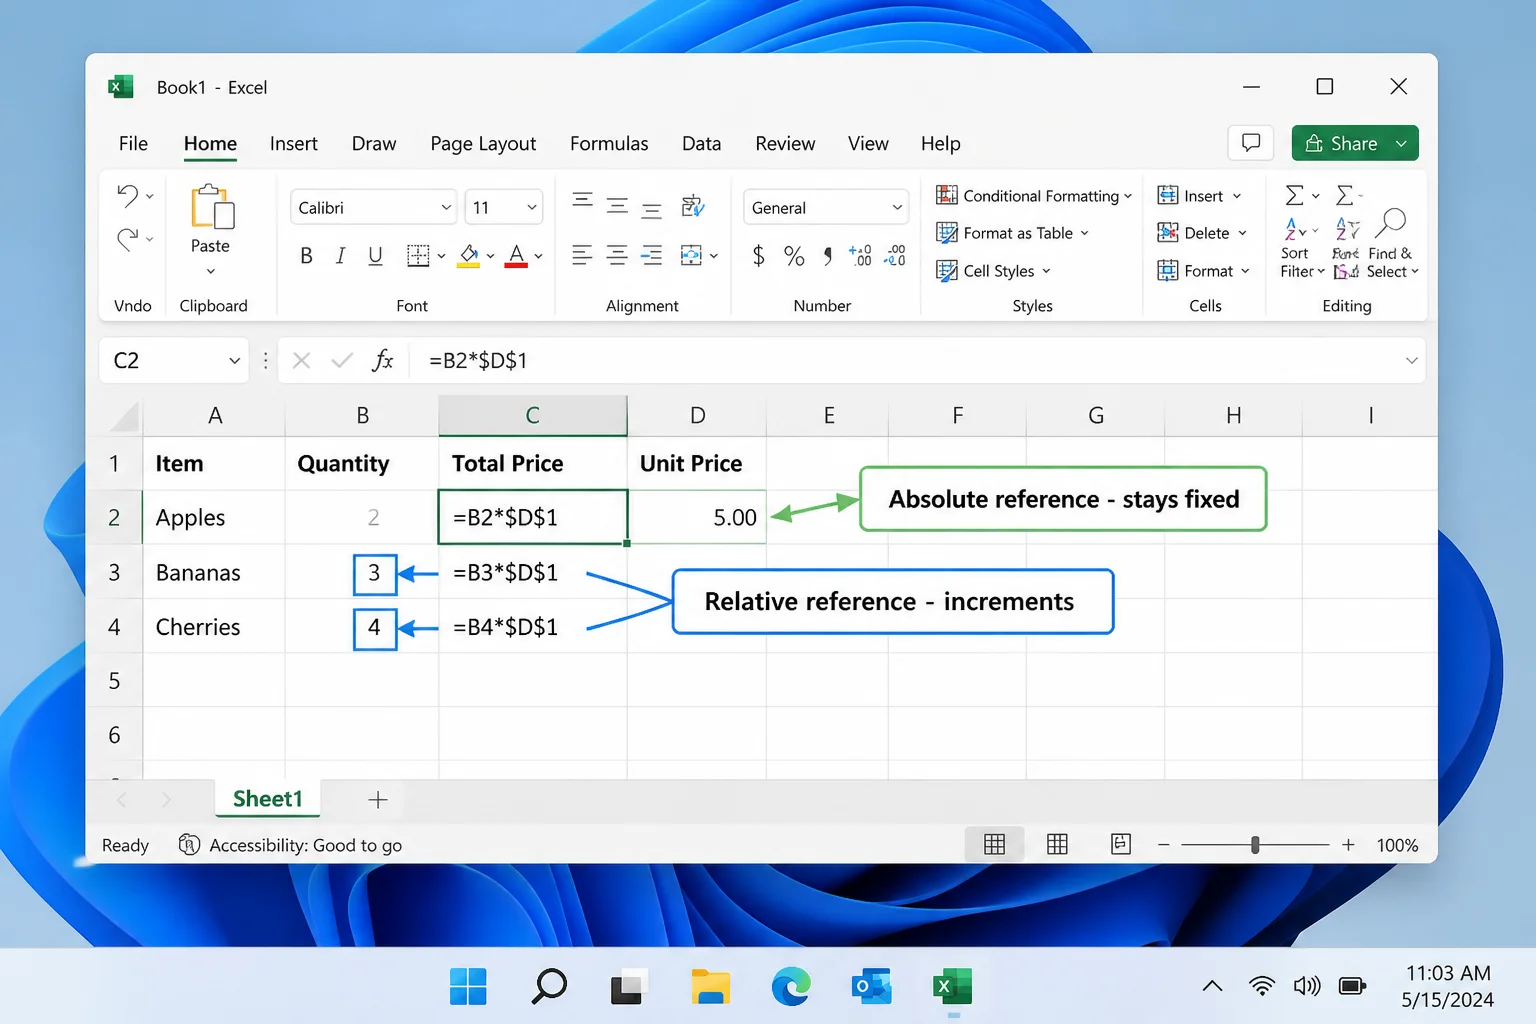Align text to top of cell
The height and width of the screenshot is (1024, 1536).
(582, 200)
